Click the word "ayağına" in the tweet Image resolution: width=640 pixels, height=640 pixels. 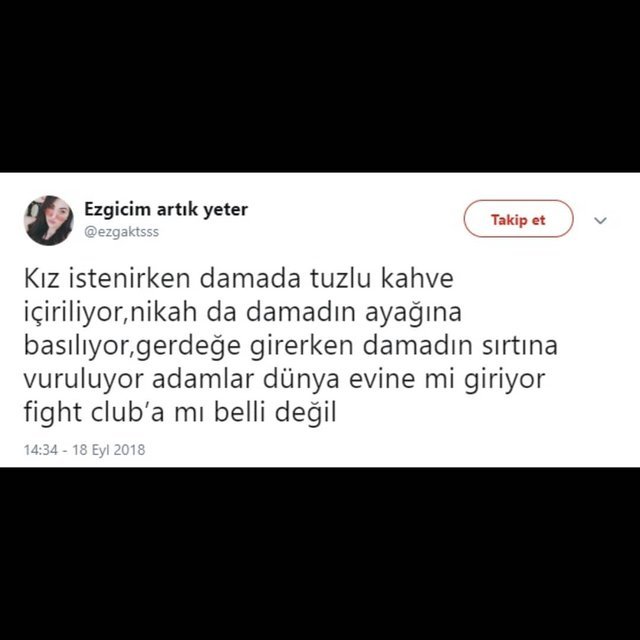[413, 313]
